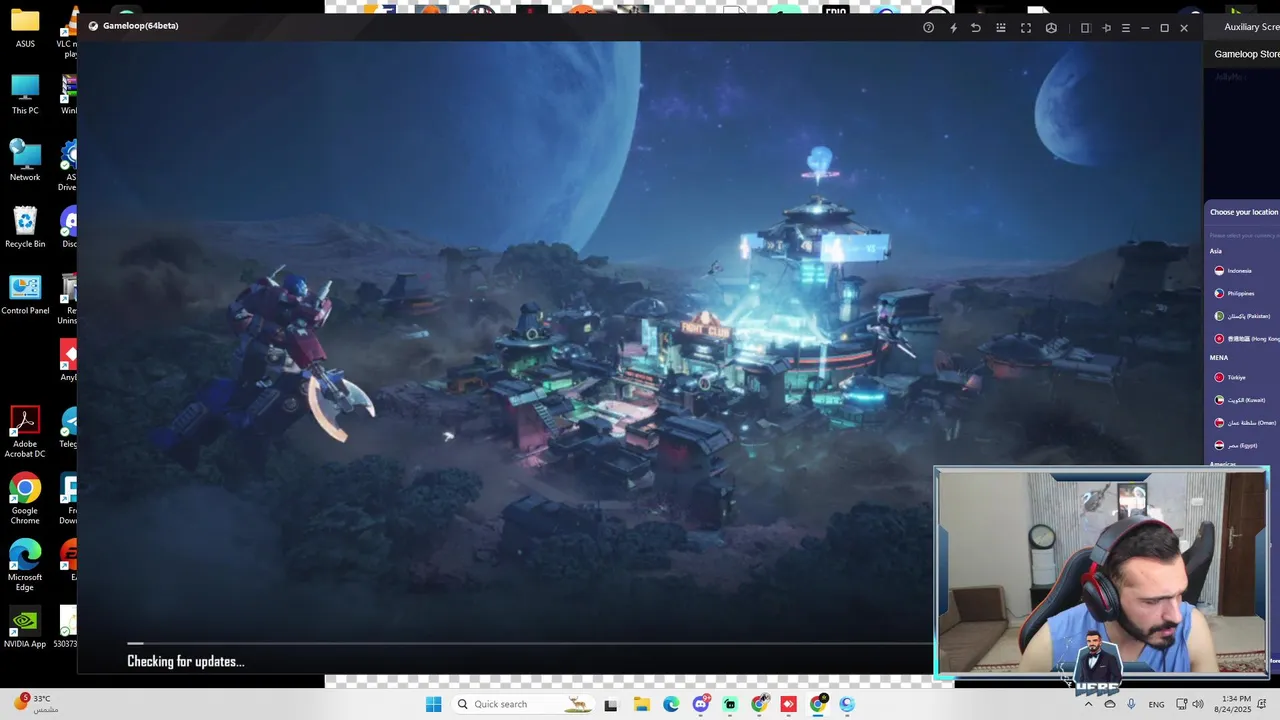
Task: Click the update progress bar
Action: pyautogui.click(x=530, y=644)
